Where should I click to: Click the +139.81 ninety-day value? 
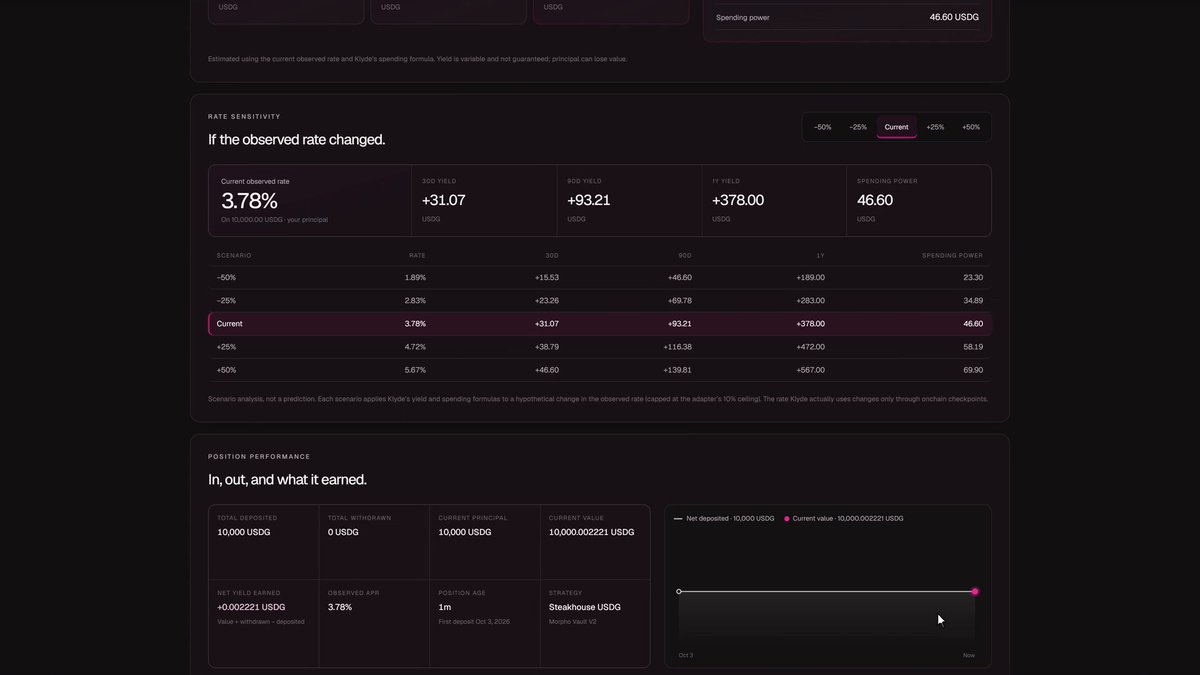pyautogui.click(x=677, y=370)
